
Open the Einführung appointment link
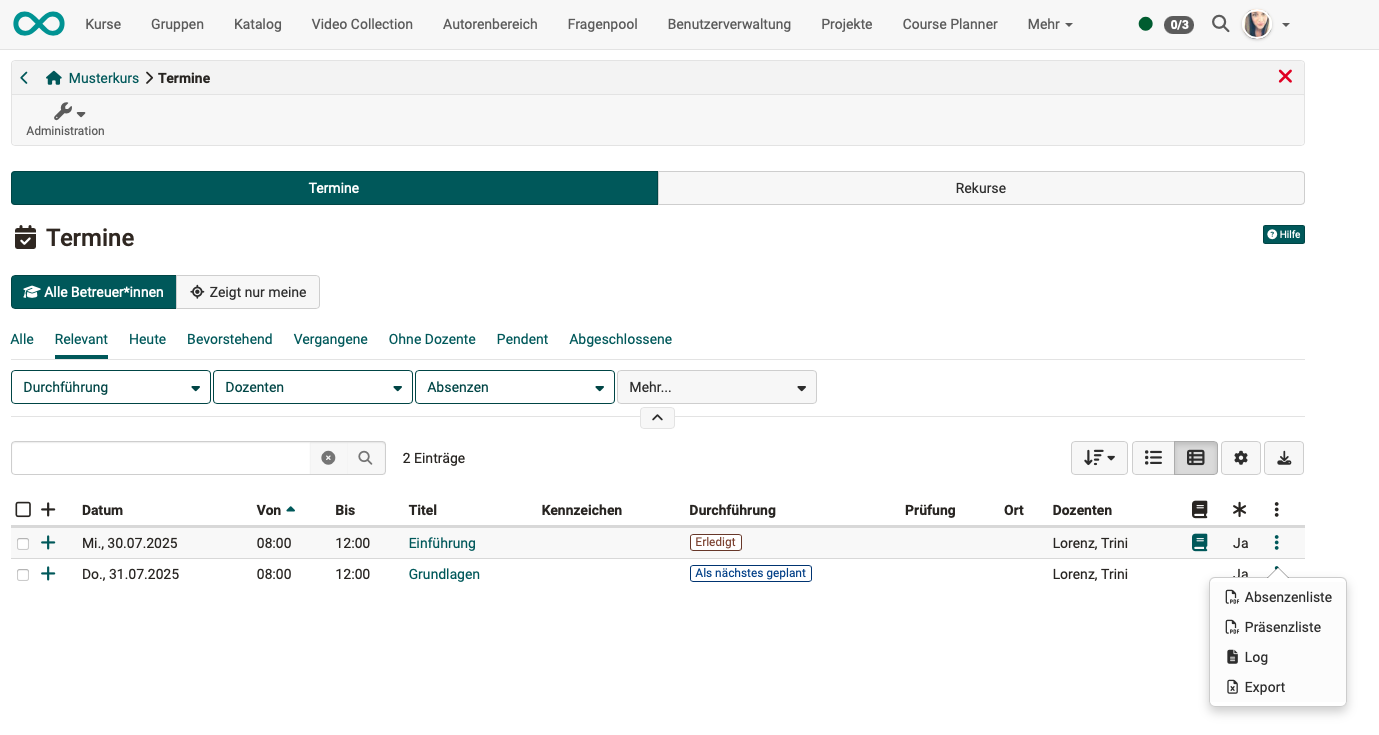pyautogui.click(x=440, y=542)
